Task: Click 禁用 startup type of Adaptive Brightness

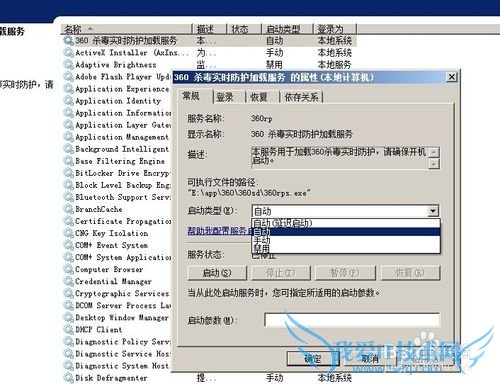Action: pos(274,65)
